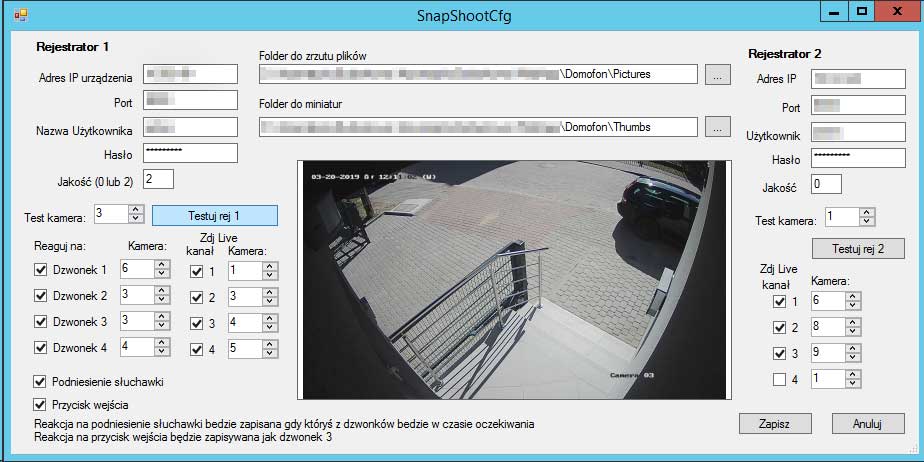Increase Test kamera value for Rejestrator 1
The width and height of the screenshot is (924, 462).
click(136, 209)
